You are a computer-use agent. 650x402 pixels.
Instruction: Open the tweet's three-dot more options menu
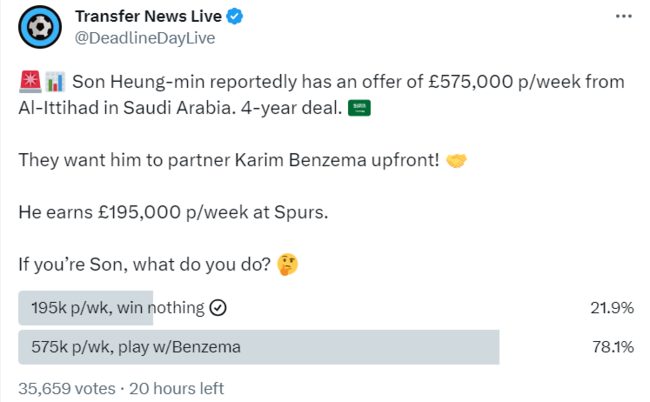coord(623,17)
